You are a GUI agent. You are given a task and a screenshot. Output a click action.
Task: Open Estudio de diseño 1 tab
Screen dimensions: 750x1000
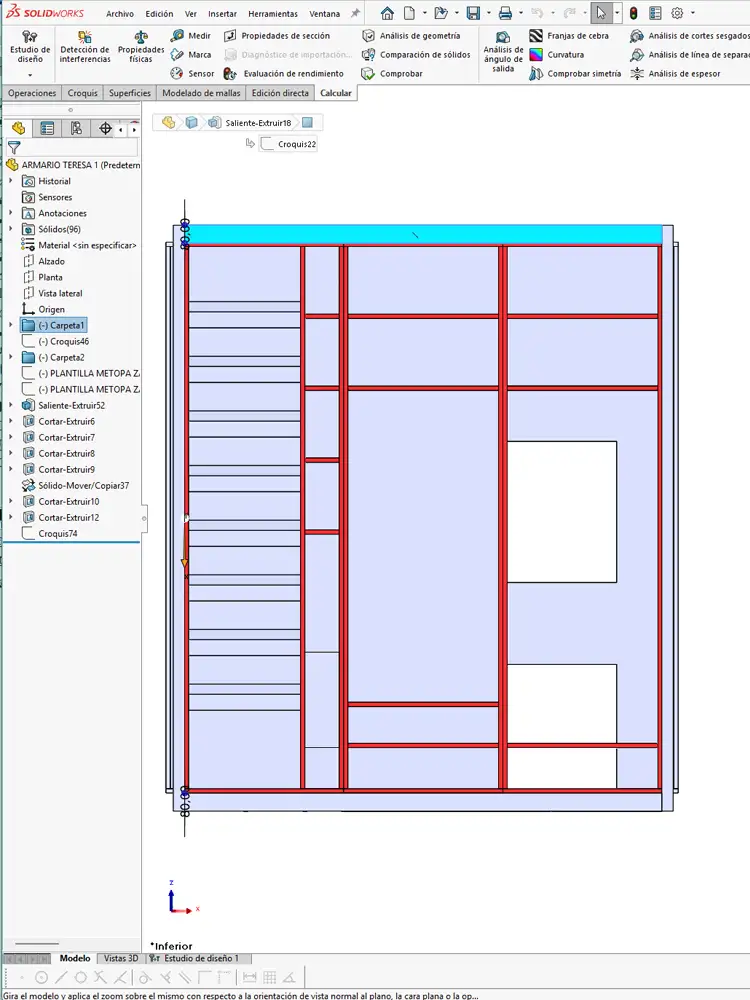tap(200, 958)
